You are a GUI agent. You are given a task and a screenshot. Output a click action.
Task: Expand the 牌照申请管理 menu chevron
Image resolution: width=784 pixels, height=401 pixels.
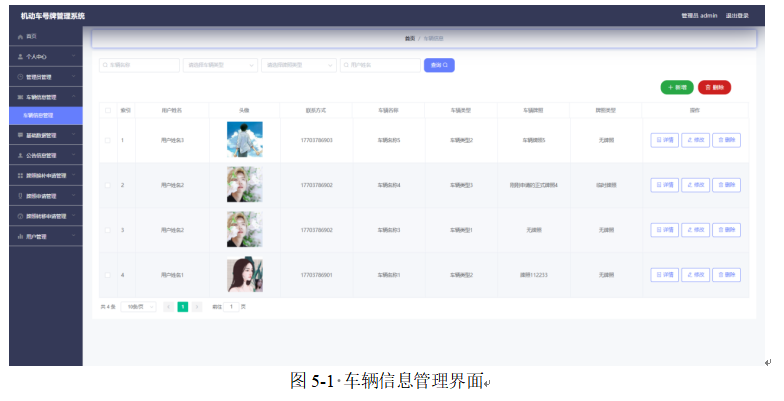click(74, 196)
